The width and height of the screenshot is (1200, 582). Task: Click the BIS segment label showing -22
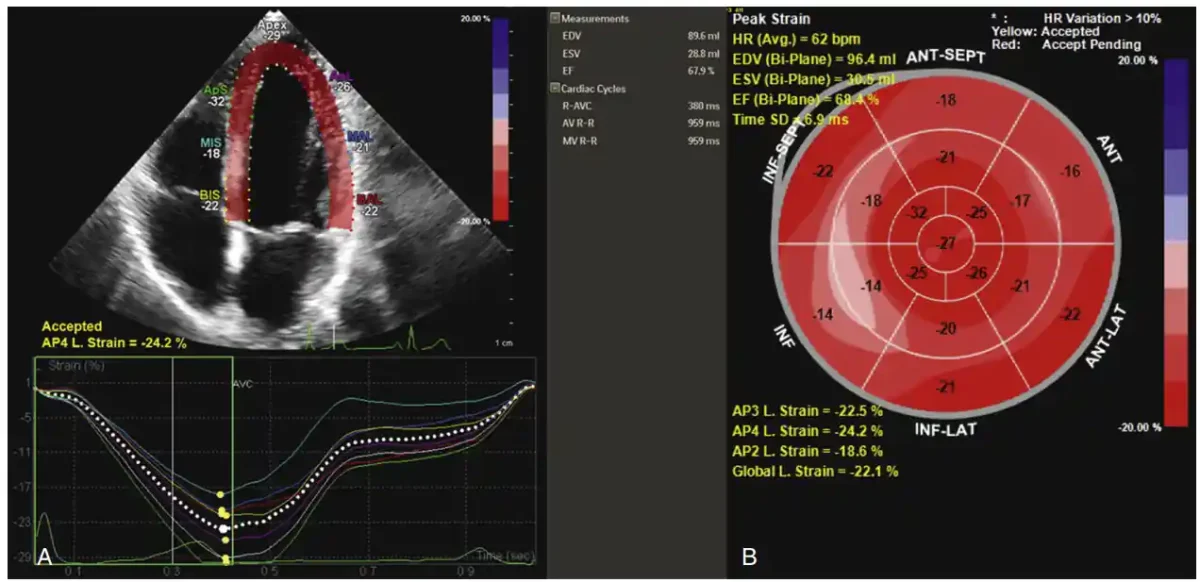tap(210, 199)
